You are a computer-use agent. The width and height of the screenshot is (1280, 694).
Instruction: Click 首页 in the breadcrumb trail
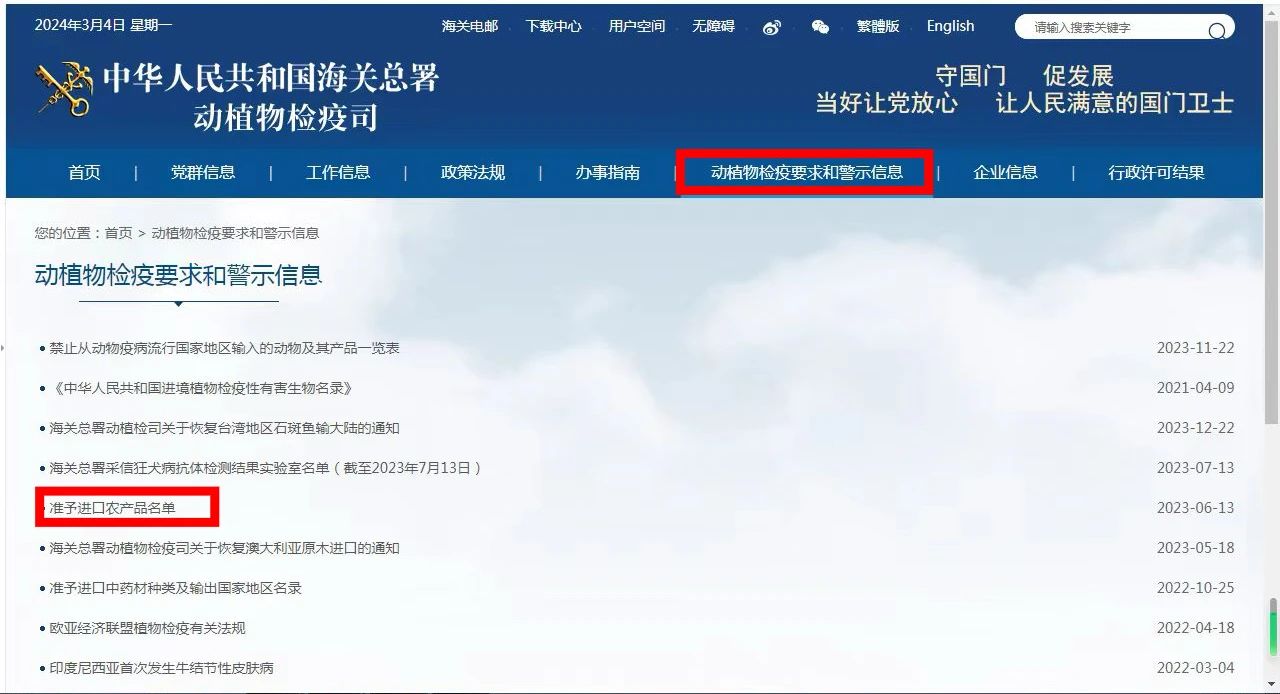coord(118,233)
